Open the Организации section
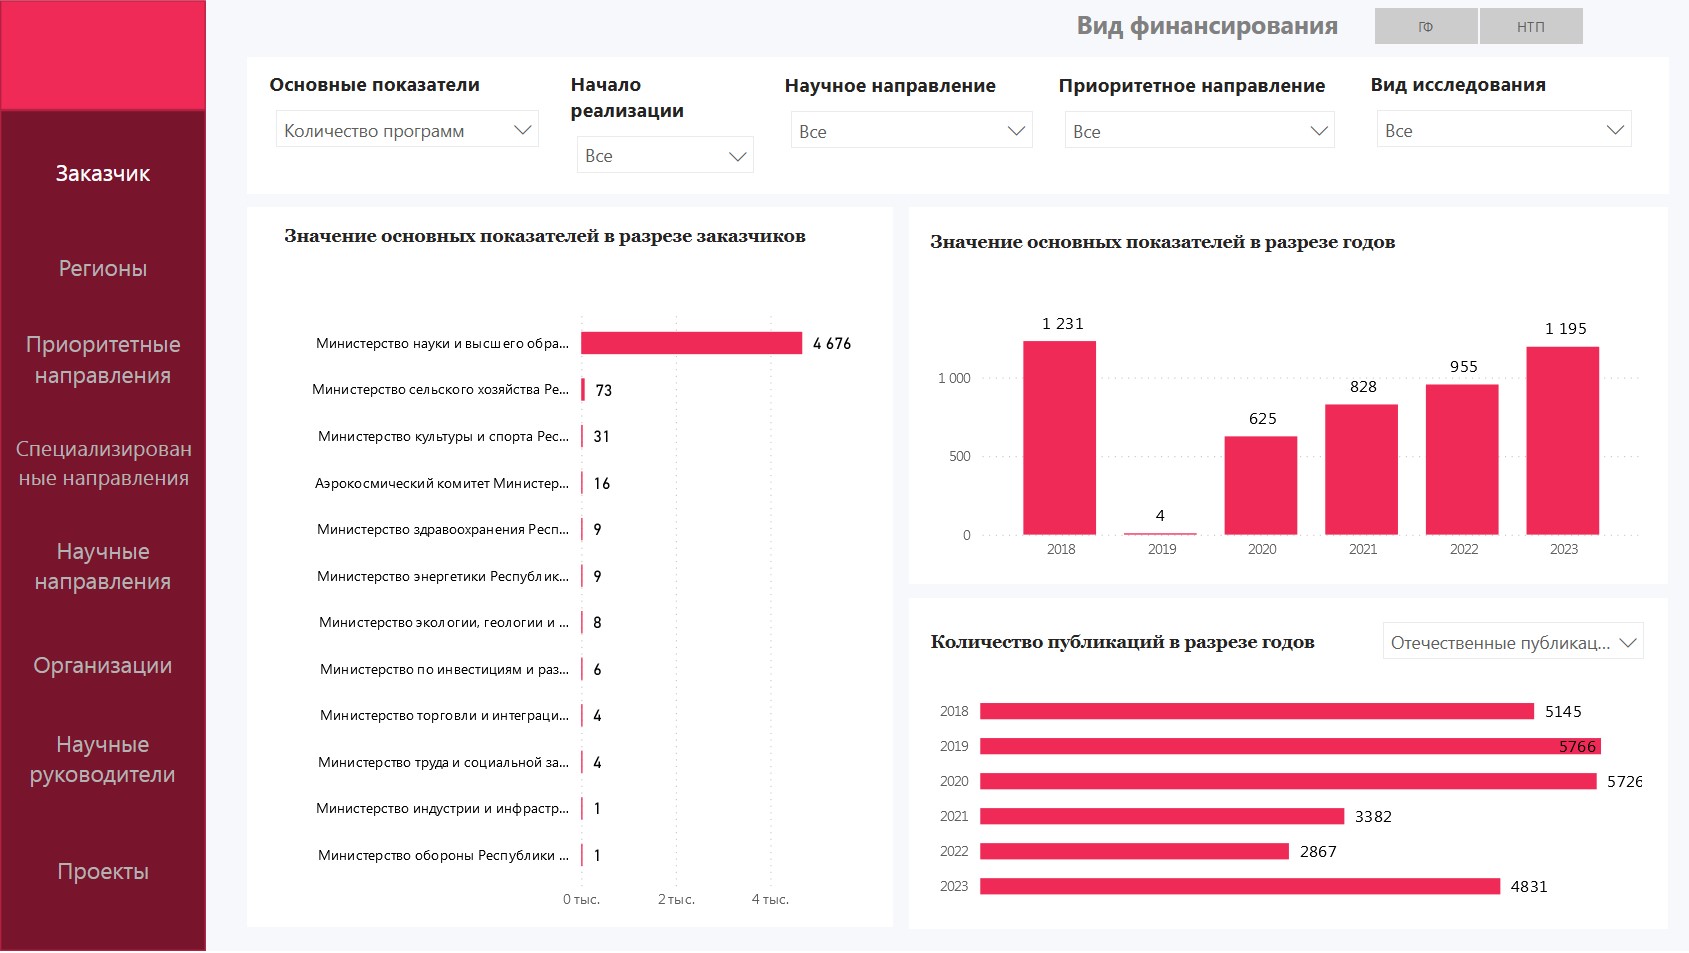This screenshot has height=953, width=1689. coord(103,665)
